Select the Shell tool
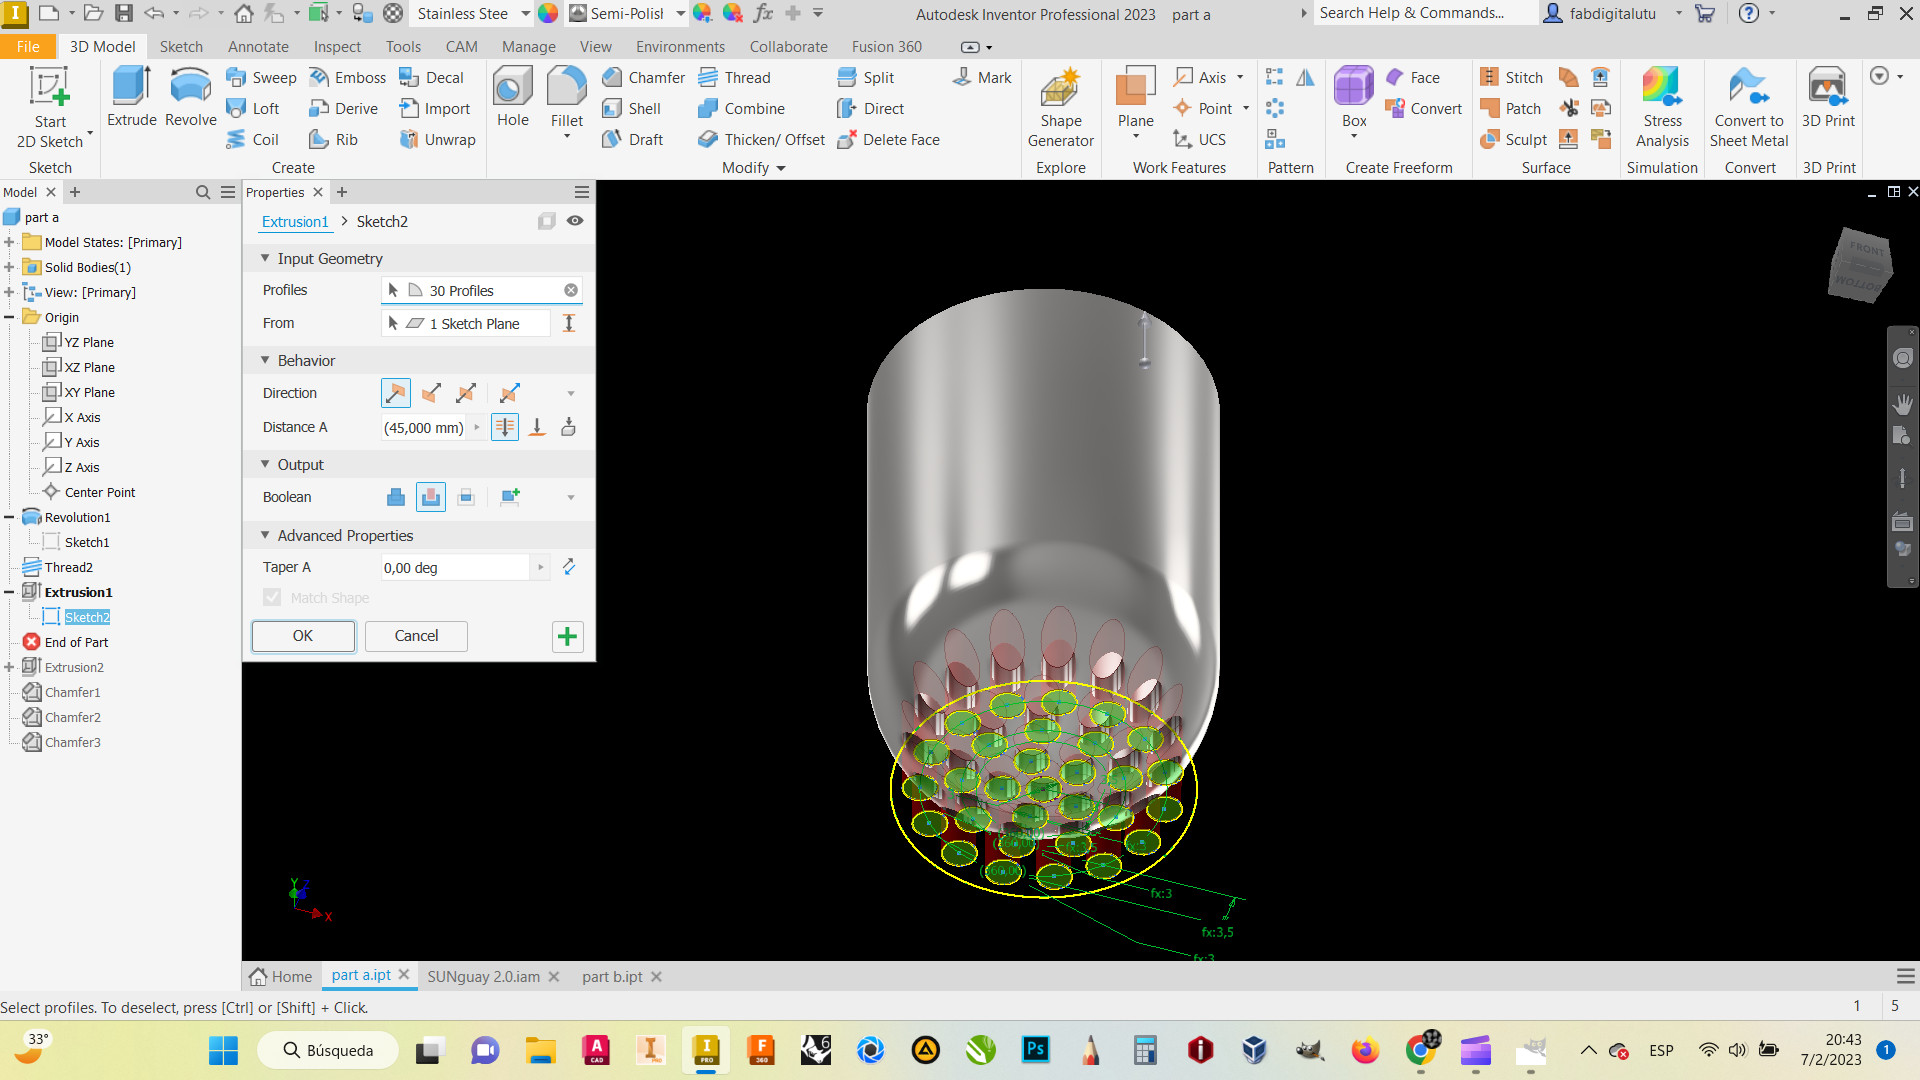Viewport: 1920px width, 1080px height. [x=631, y=108]
